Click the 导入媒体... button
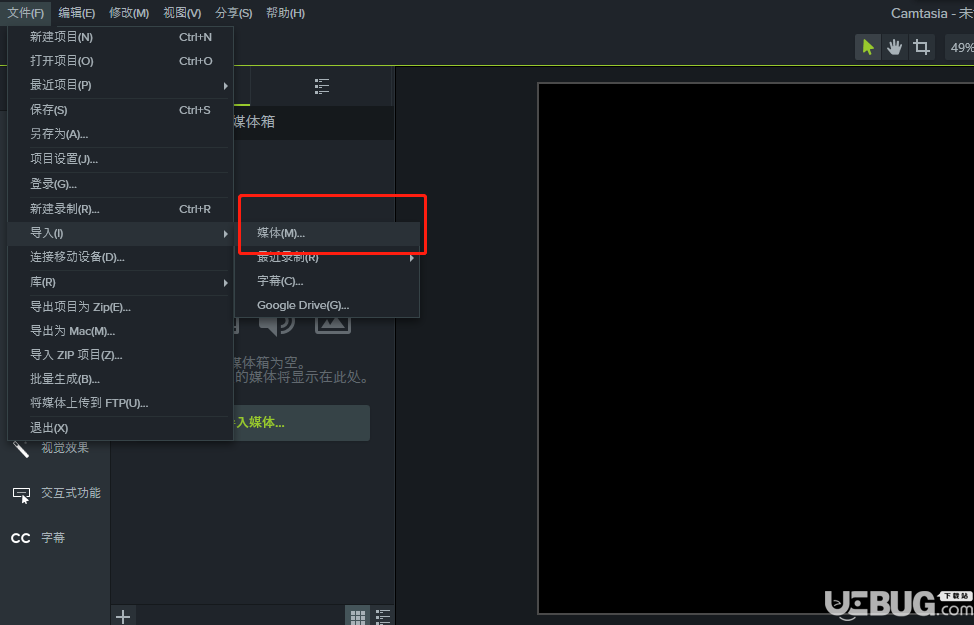Viewport: 974px width, 625px height. pos(301,423)
